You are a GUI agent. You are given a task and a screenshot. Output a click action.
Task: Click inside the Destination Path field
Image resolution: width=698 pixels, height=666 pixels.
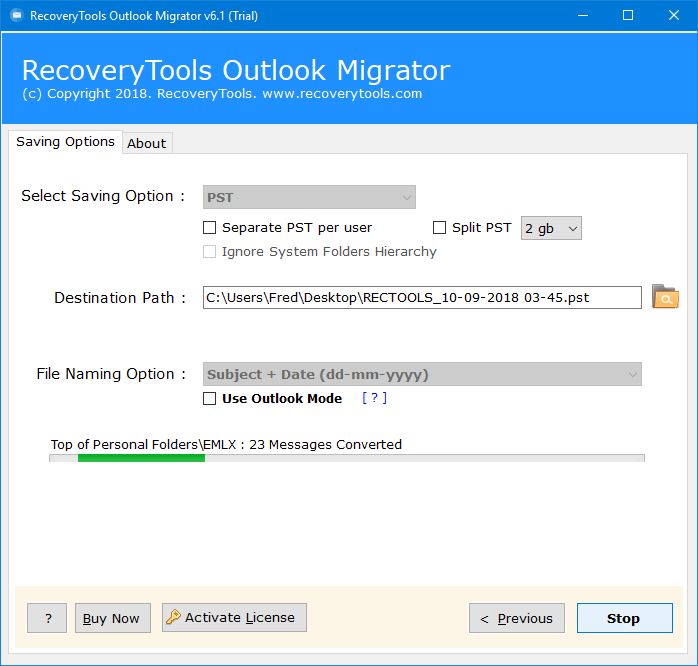(422, 297)
